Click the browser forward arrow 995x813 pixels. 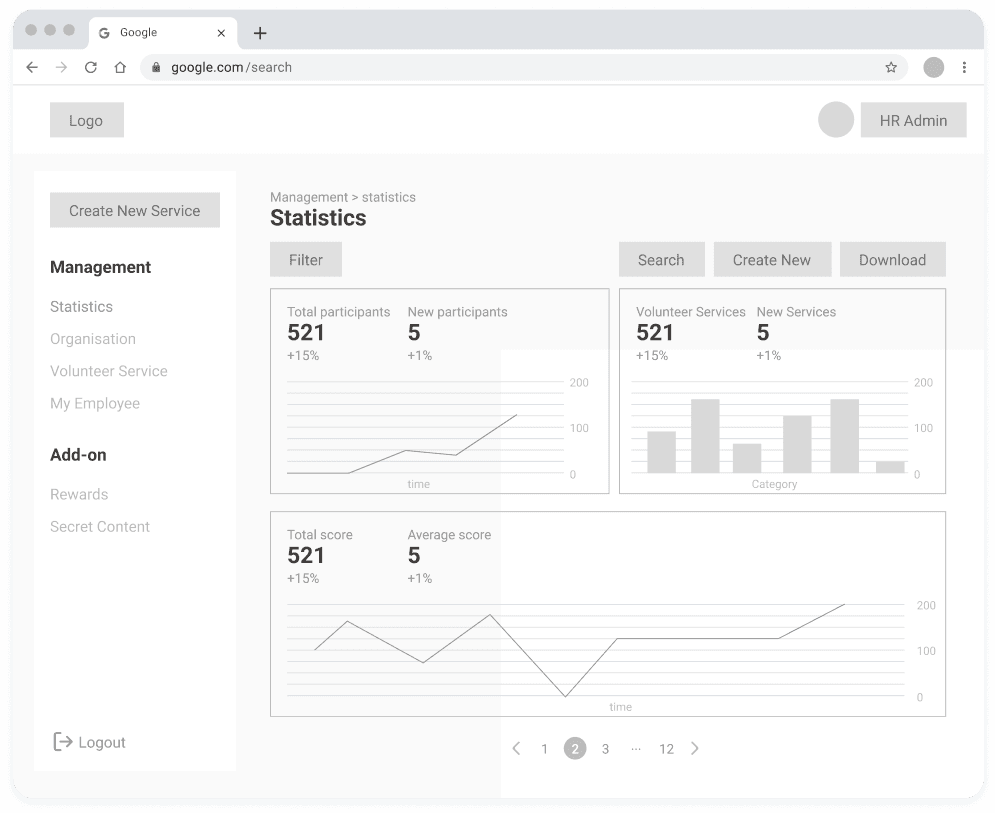click(x=62, y=67)
